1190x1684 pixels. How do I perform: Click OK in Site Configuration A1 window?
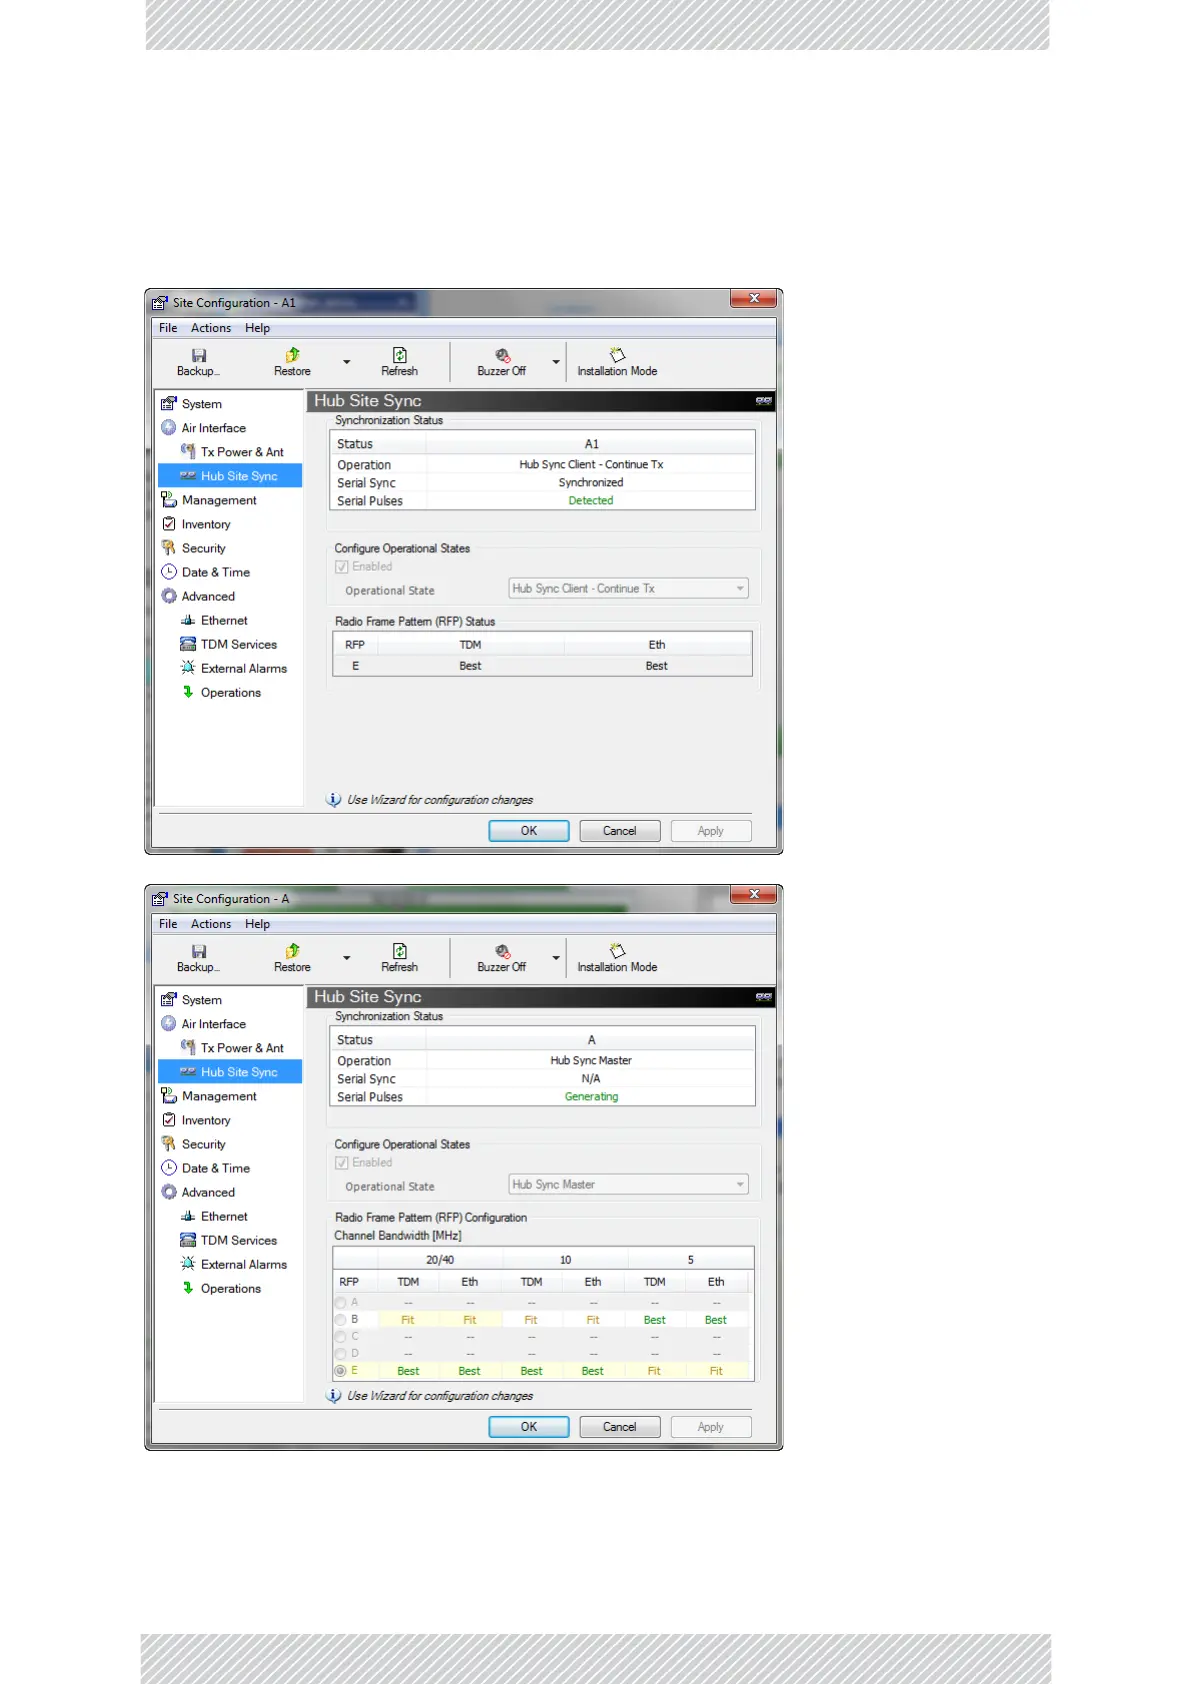point(529,831)
